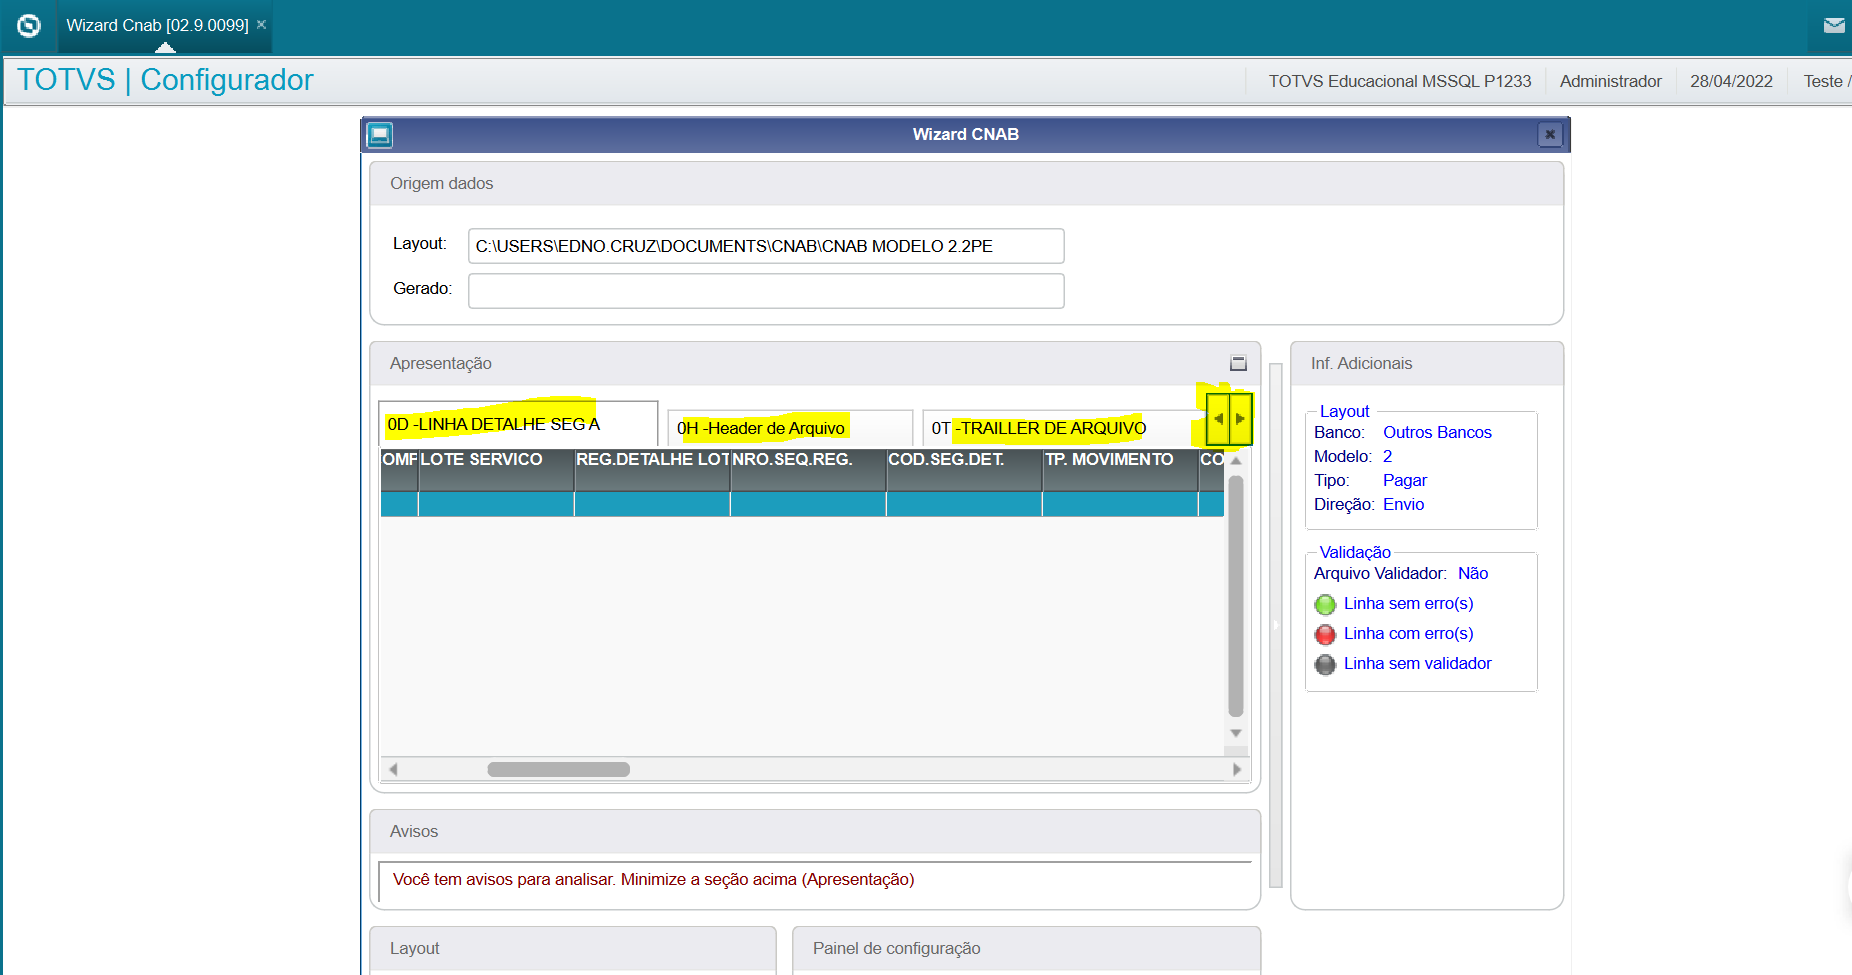The height and width of the screenshot is (975, 1852).
Task: Click the Linha com erro(s) label
Action: click(1408, 633)
